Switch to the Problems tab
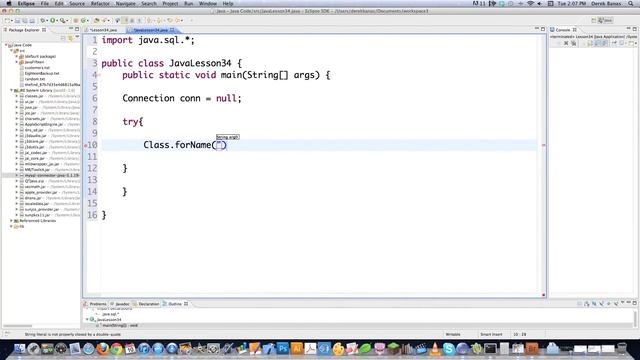 click(x=96, y=304)
